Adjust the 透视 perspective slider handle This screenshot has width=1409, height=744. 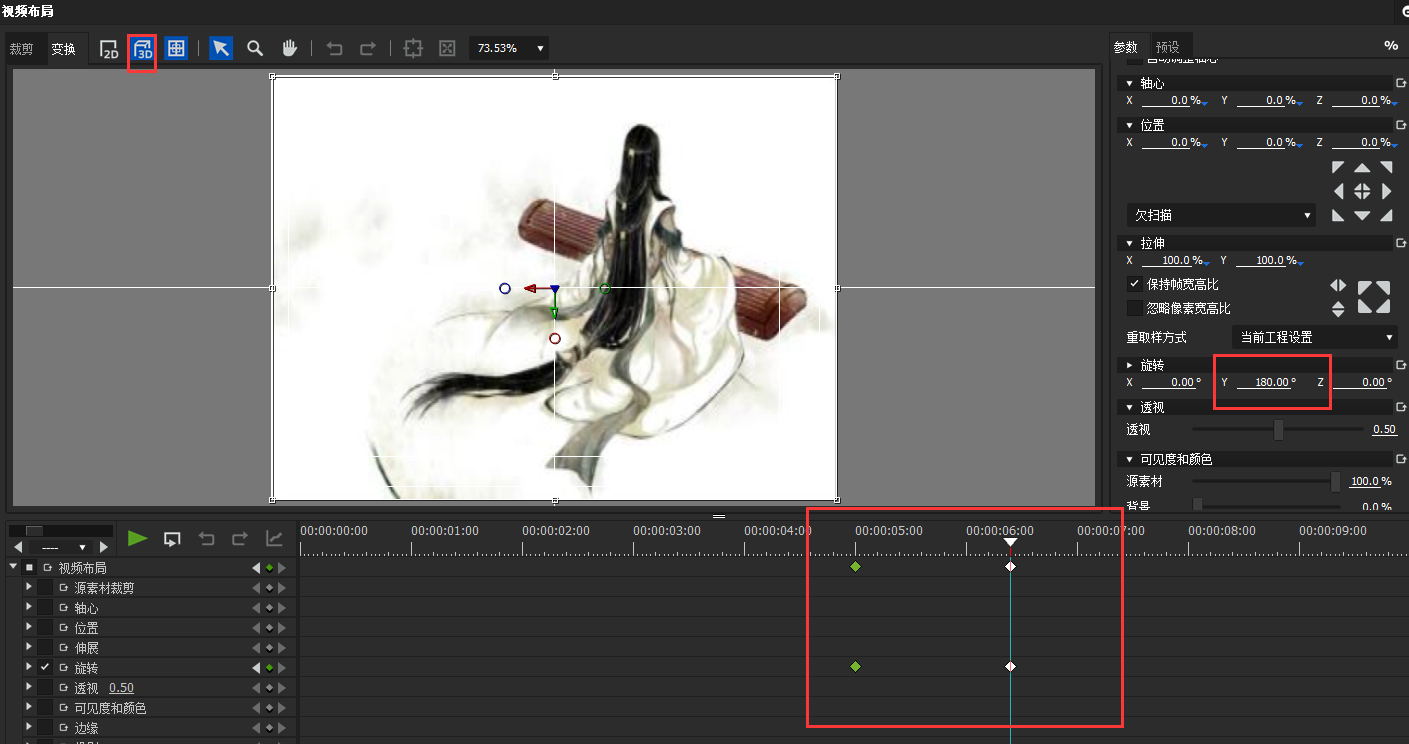[1278, 429]
